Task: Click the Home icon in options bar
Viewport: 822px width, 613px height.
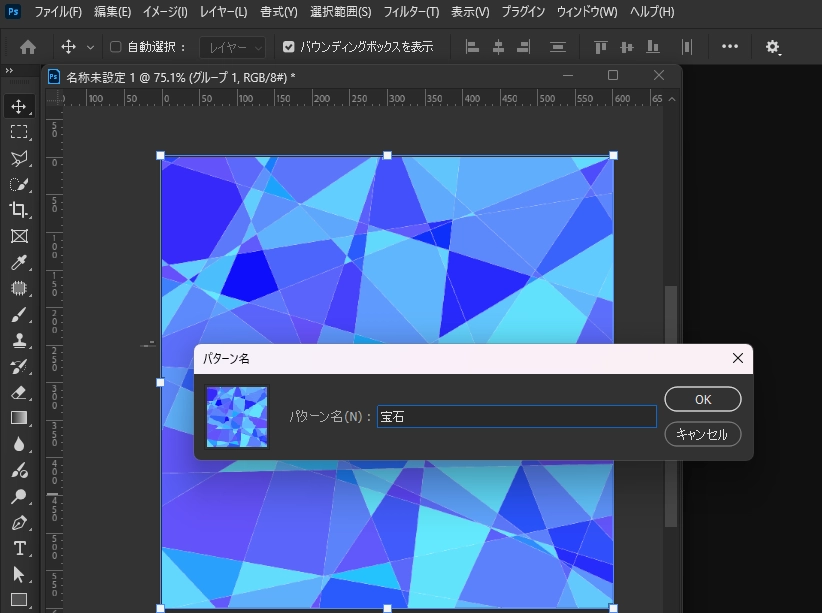Action: (x=28, y=47)
